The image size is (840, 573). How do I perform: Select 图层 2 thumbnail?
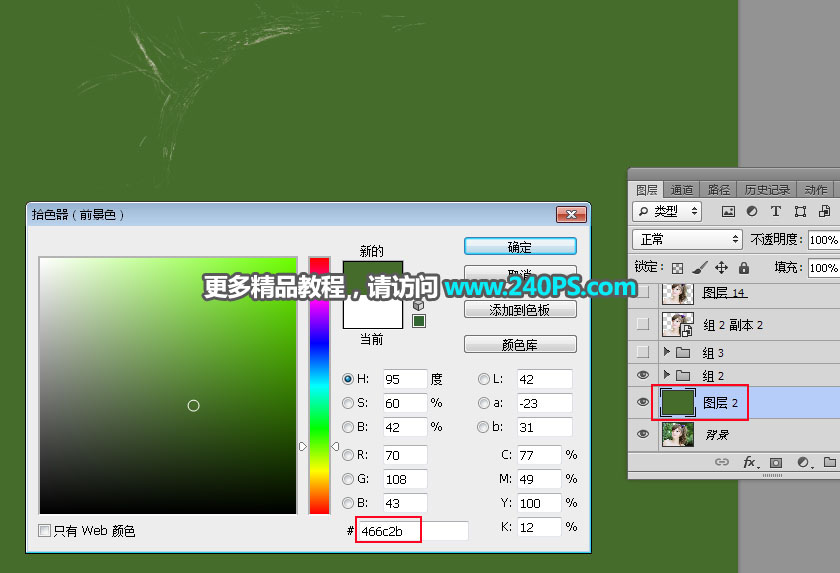678,402
